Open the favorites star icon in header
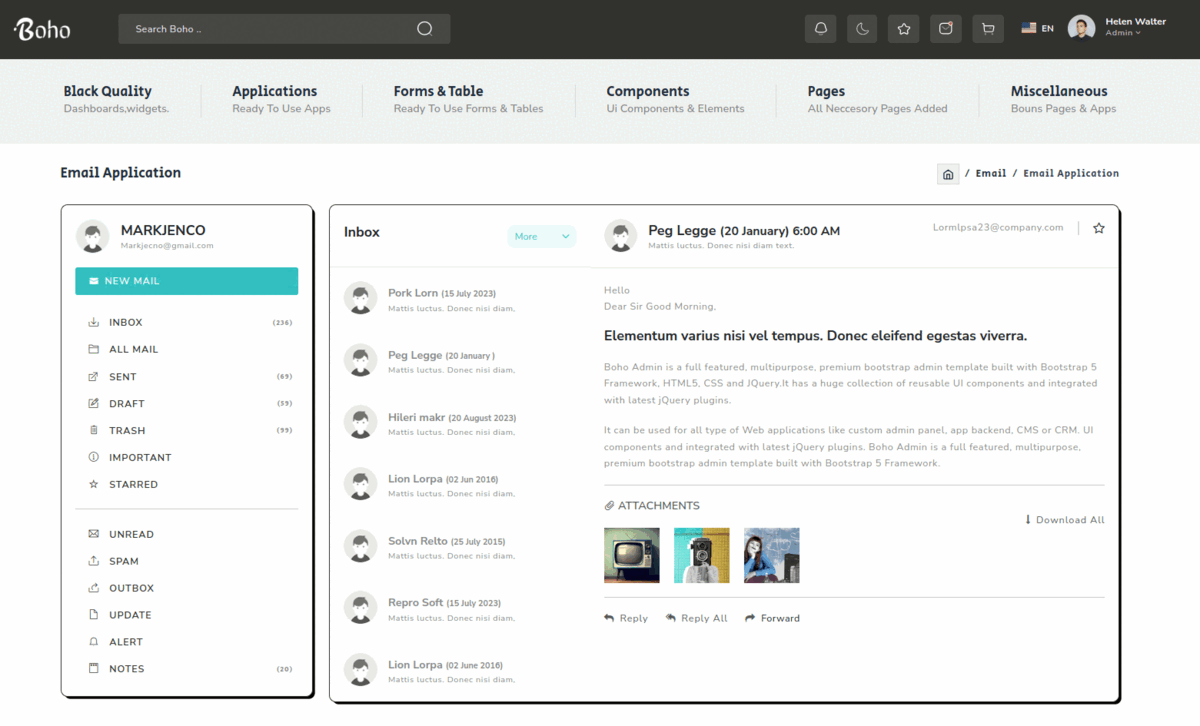Viewport: 1200px width, 726px height. pos(904,29)
